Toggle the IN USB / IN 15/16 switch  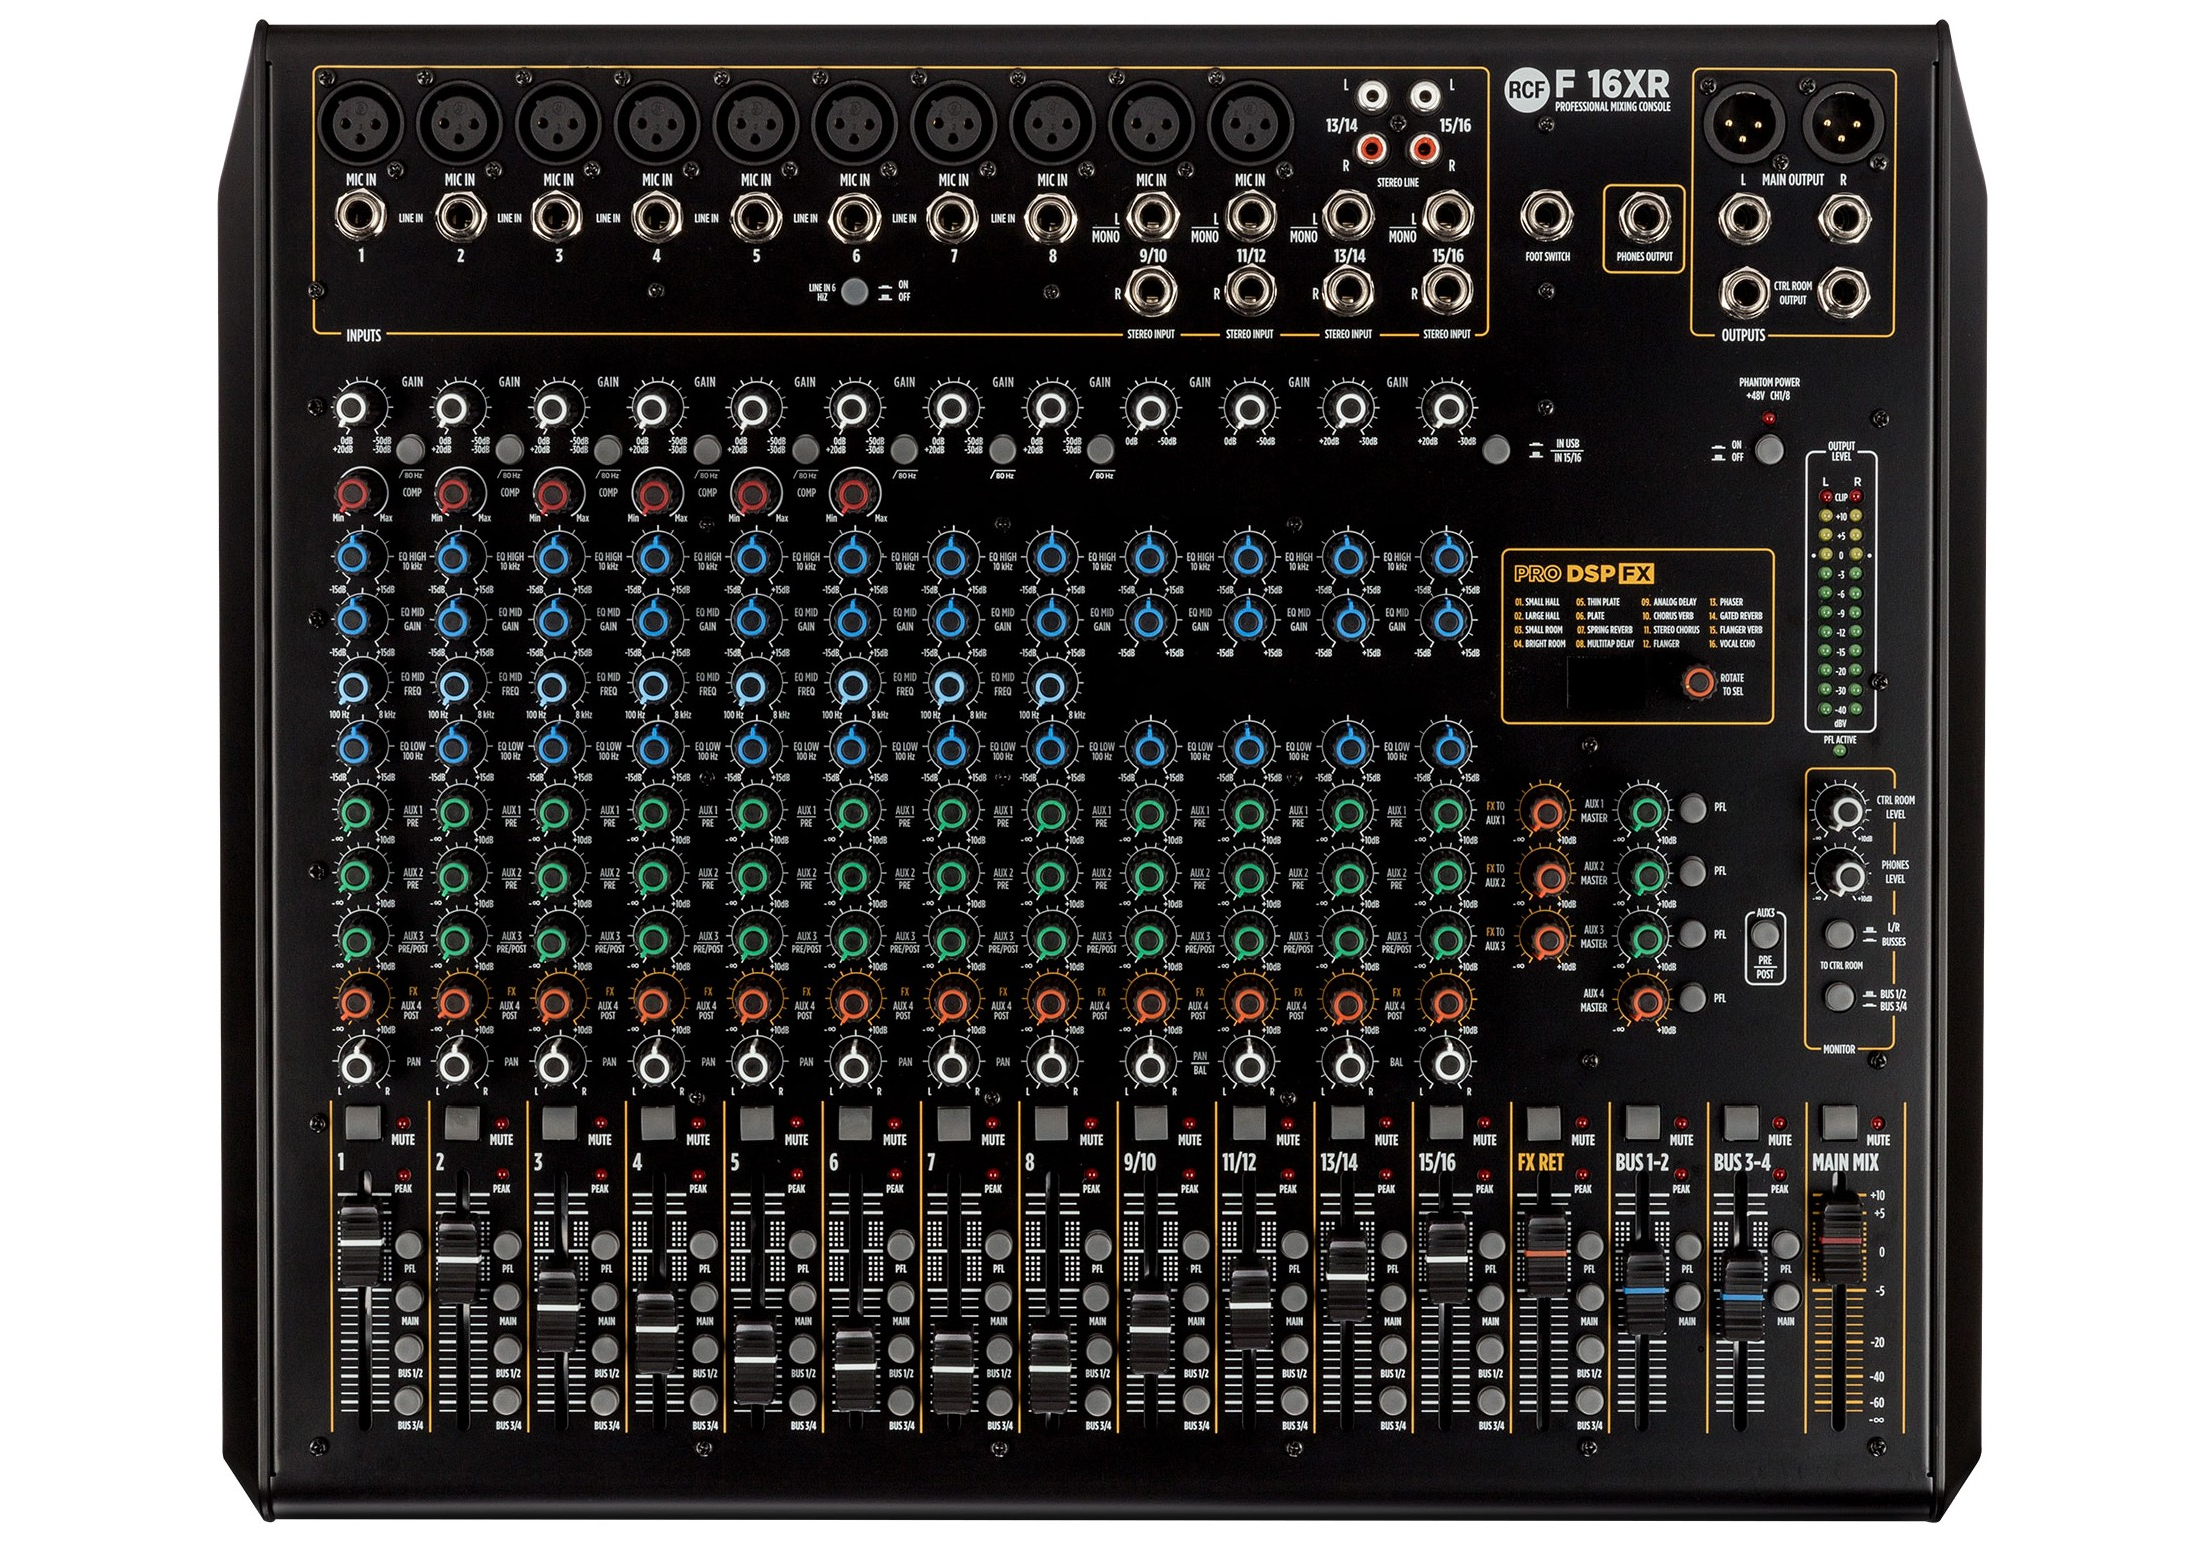pos(1496,449)
